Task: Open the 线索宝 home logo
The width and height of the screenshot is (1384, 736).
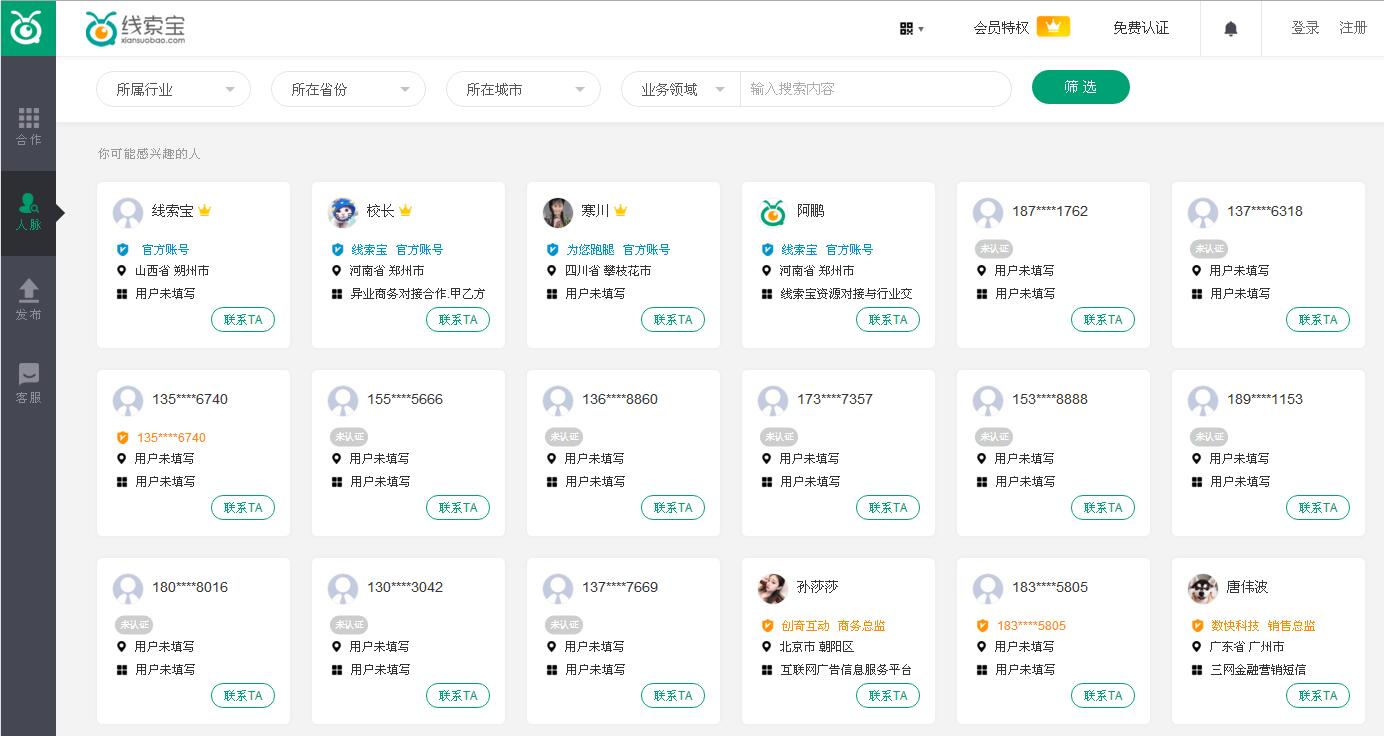Action: click(135, 29)
